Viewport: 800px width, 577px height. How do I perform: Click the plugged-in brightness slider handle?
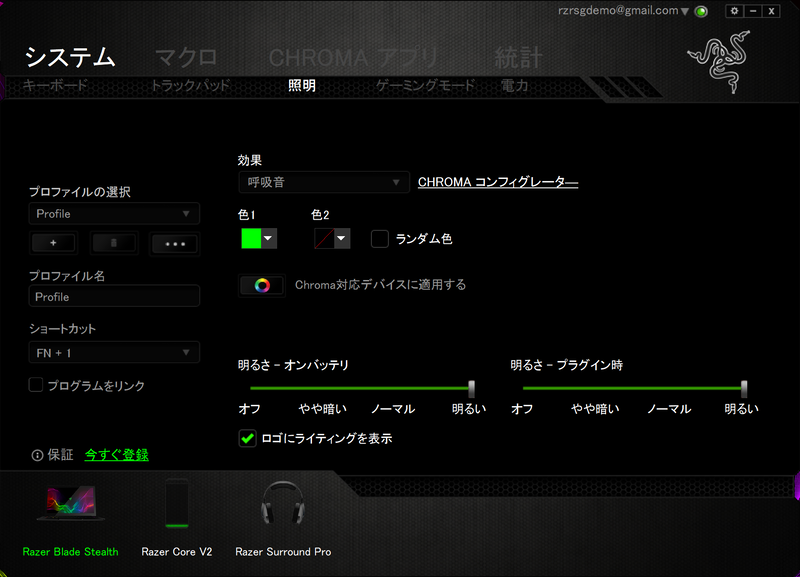tap(744, 389)
